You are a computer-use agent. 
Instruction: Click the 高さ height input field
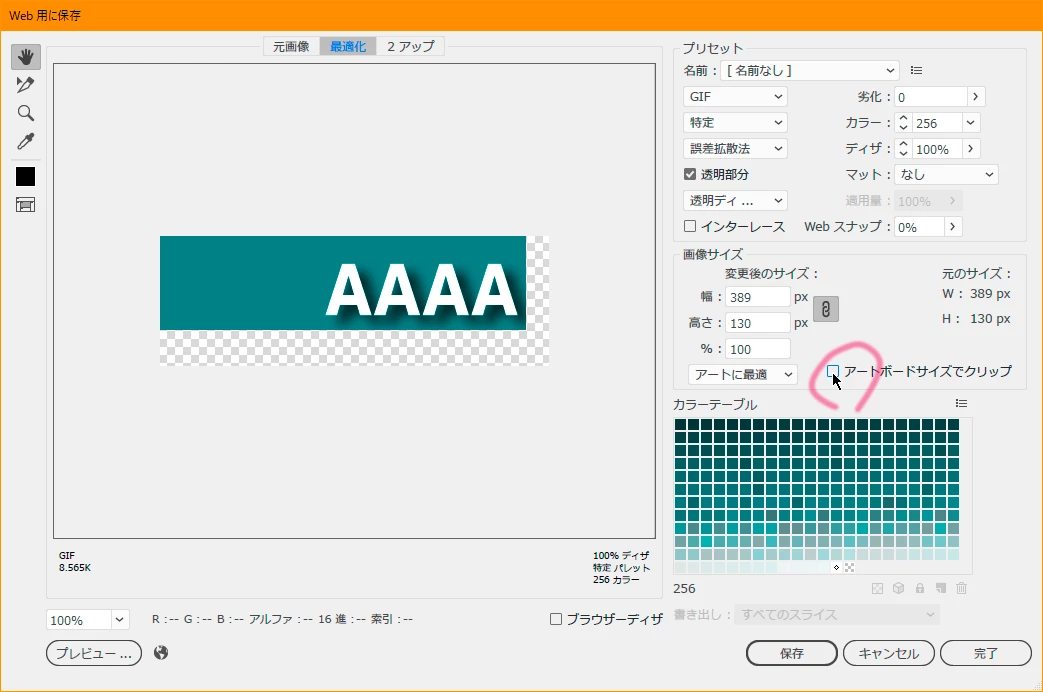click(758, 323)
